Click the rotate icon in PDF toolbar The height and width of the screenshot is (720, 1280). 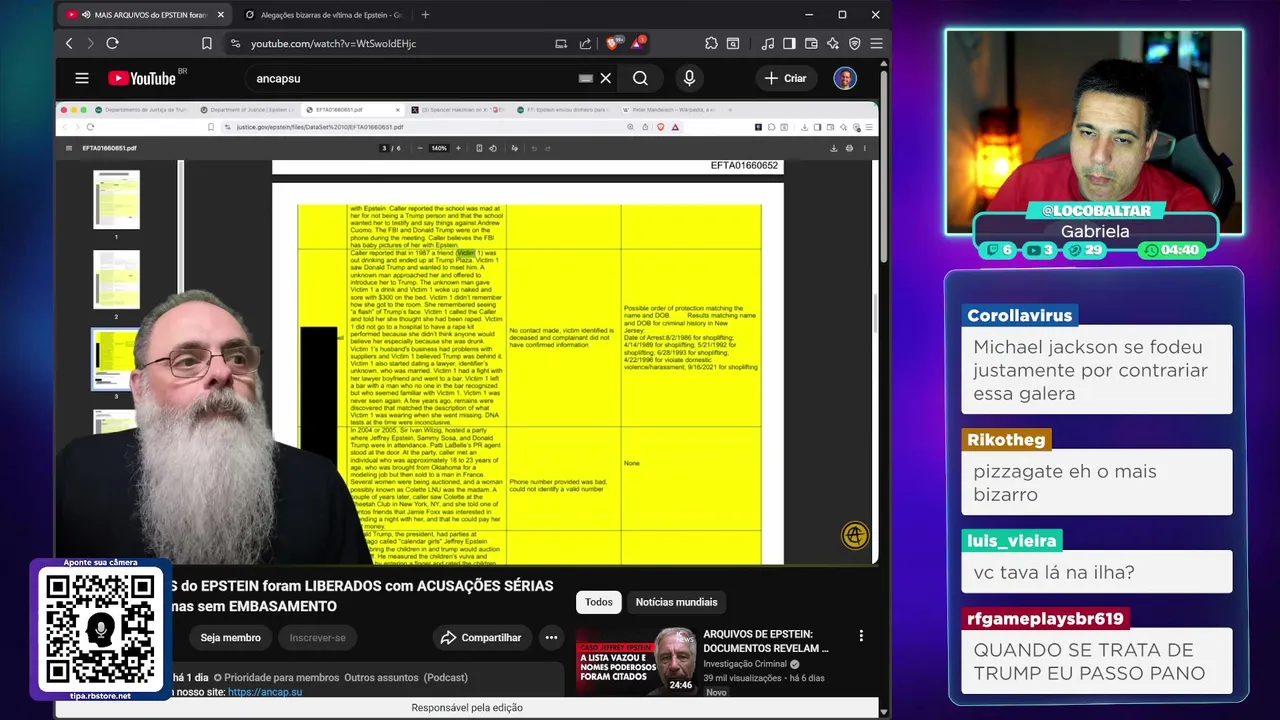point(493,148)
